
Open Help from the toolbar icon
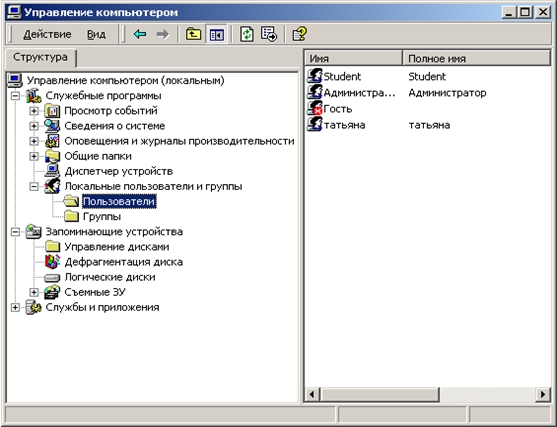pyautogui.click(x=299, y=34)
